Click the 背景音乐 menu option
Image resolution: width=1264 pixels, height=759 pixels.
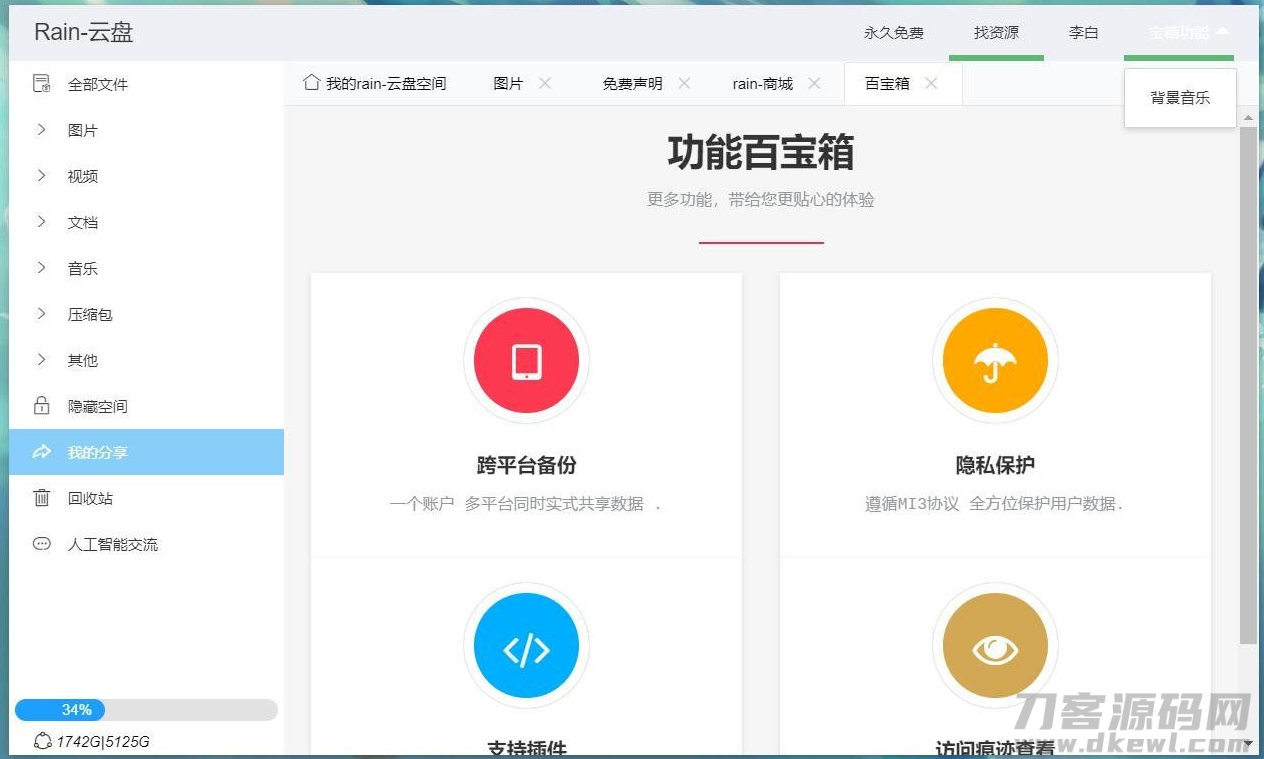click(x=1180, y=98)
